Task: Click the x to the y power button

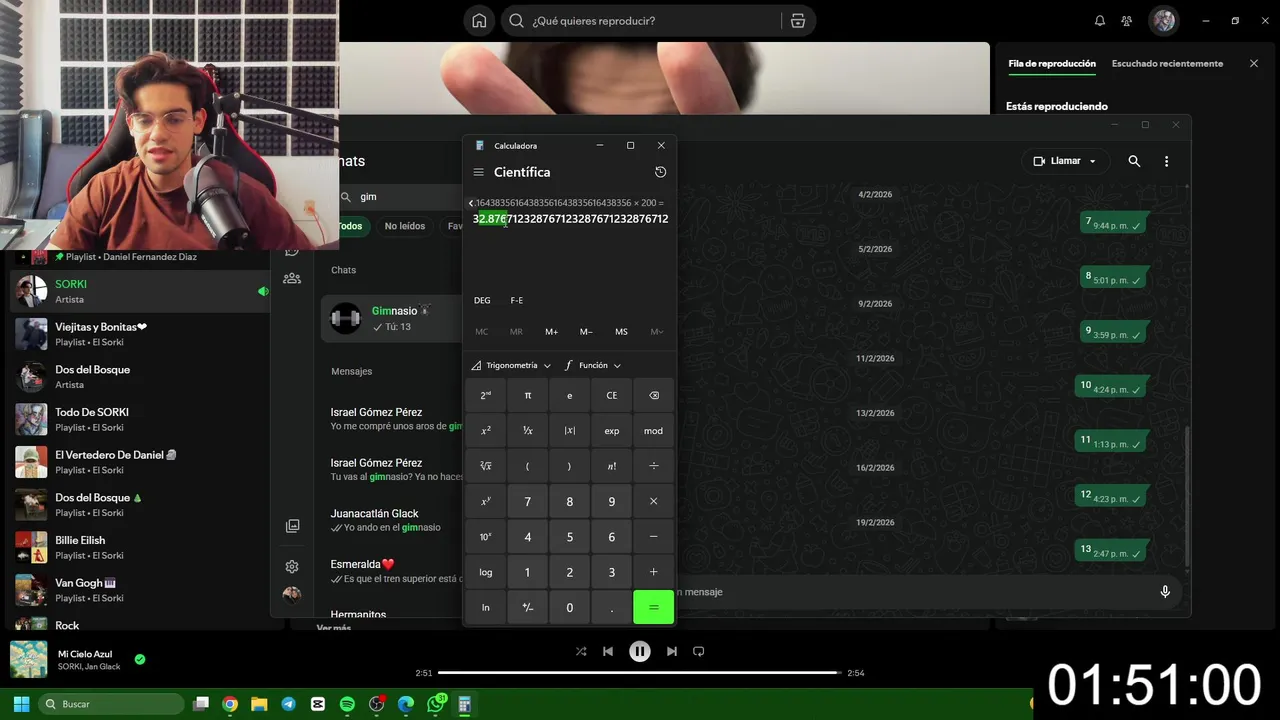Action: [486, 501]
